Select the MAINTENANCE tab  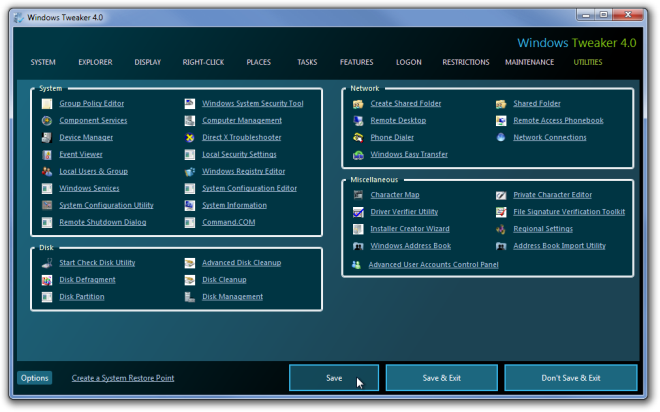(530, 62)
